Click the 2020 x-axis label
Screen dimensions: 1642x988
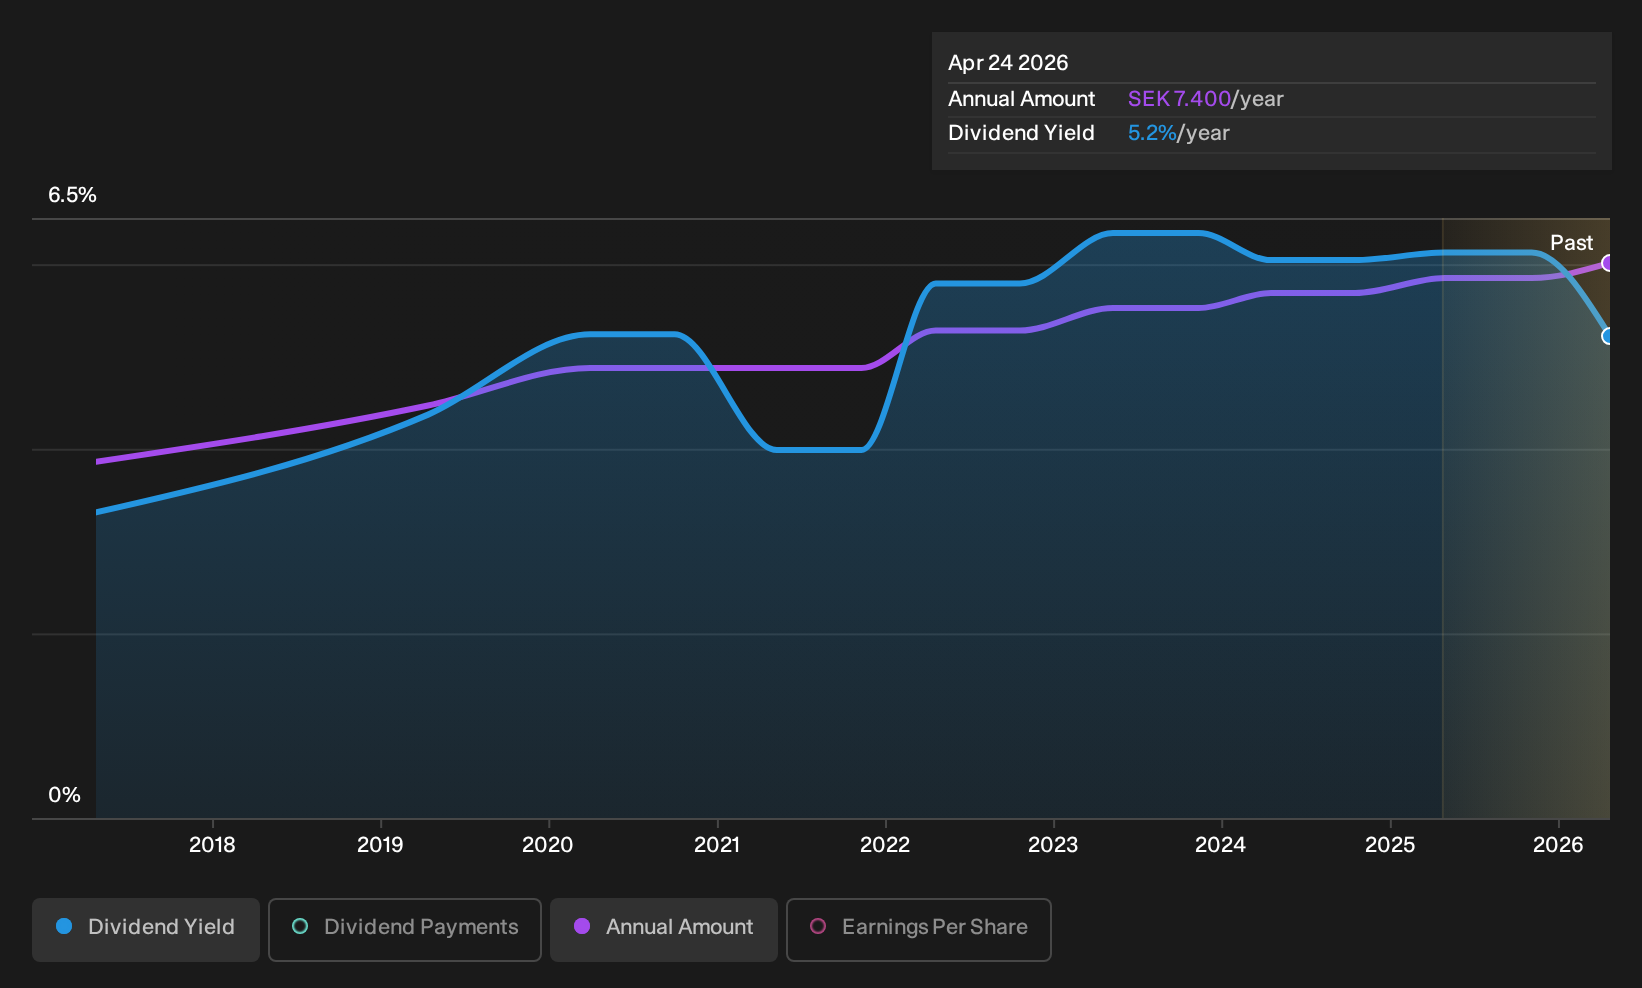pos(548,845)
